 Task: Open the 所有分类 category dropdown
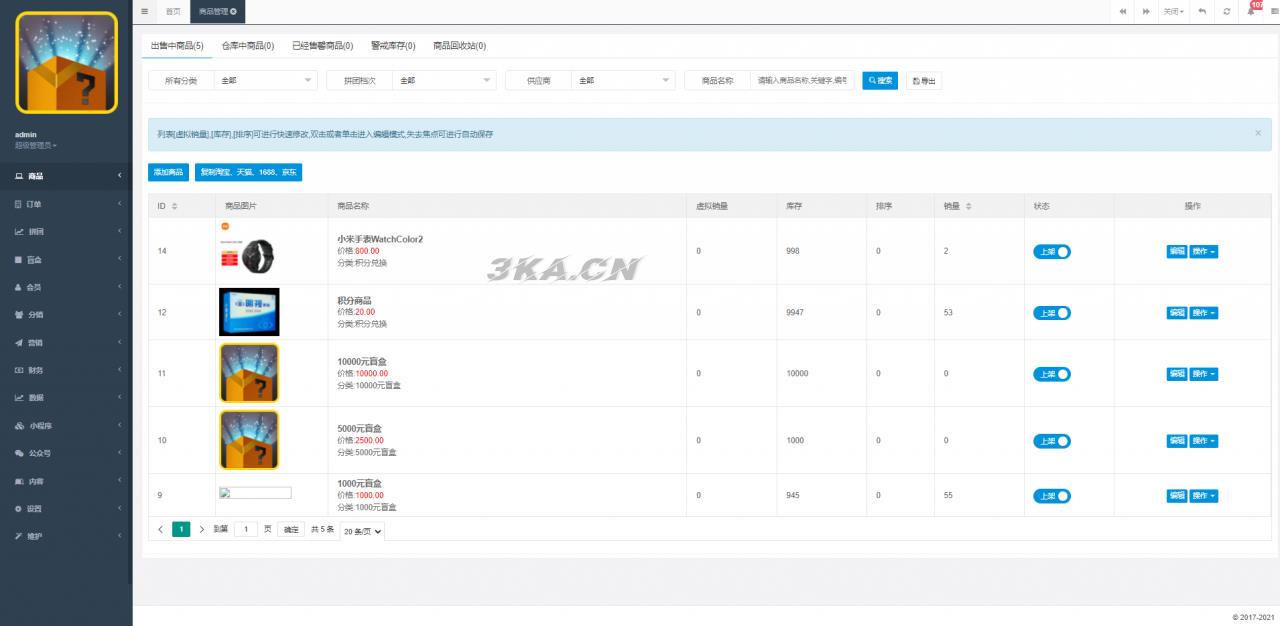click(x=265, y=81)
